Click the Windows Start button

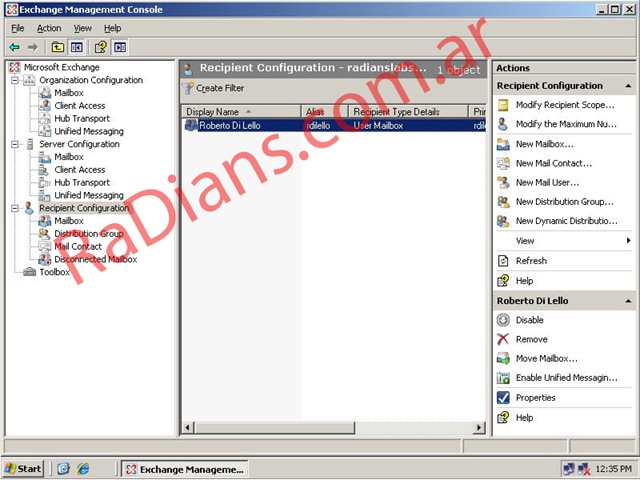(24, 468)
